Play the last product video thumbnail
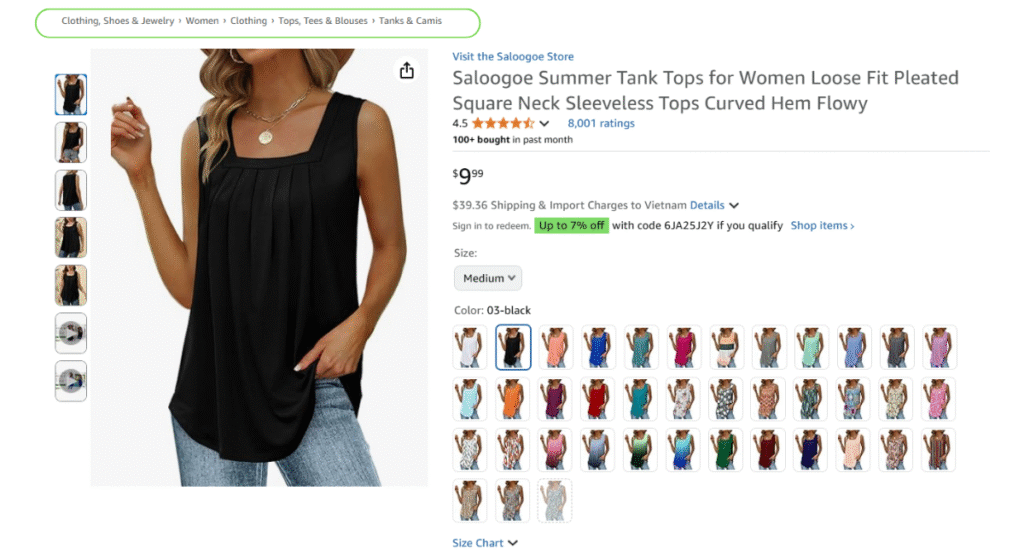The width and height of the screenshot is (1024, 555). coord(71,381)
